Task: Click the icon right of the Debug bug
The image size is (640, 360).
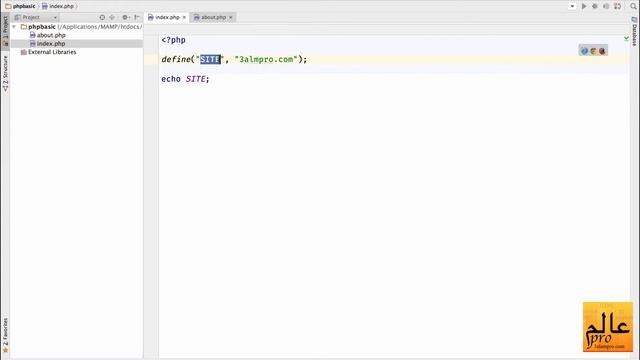Action: pyautogui.click(x=606, y=6)
